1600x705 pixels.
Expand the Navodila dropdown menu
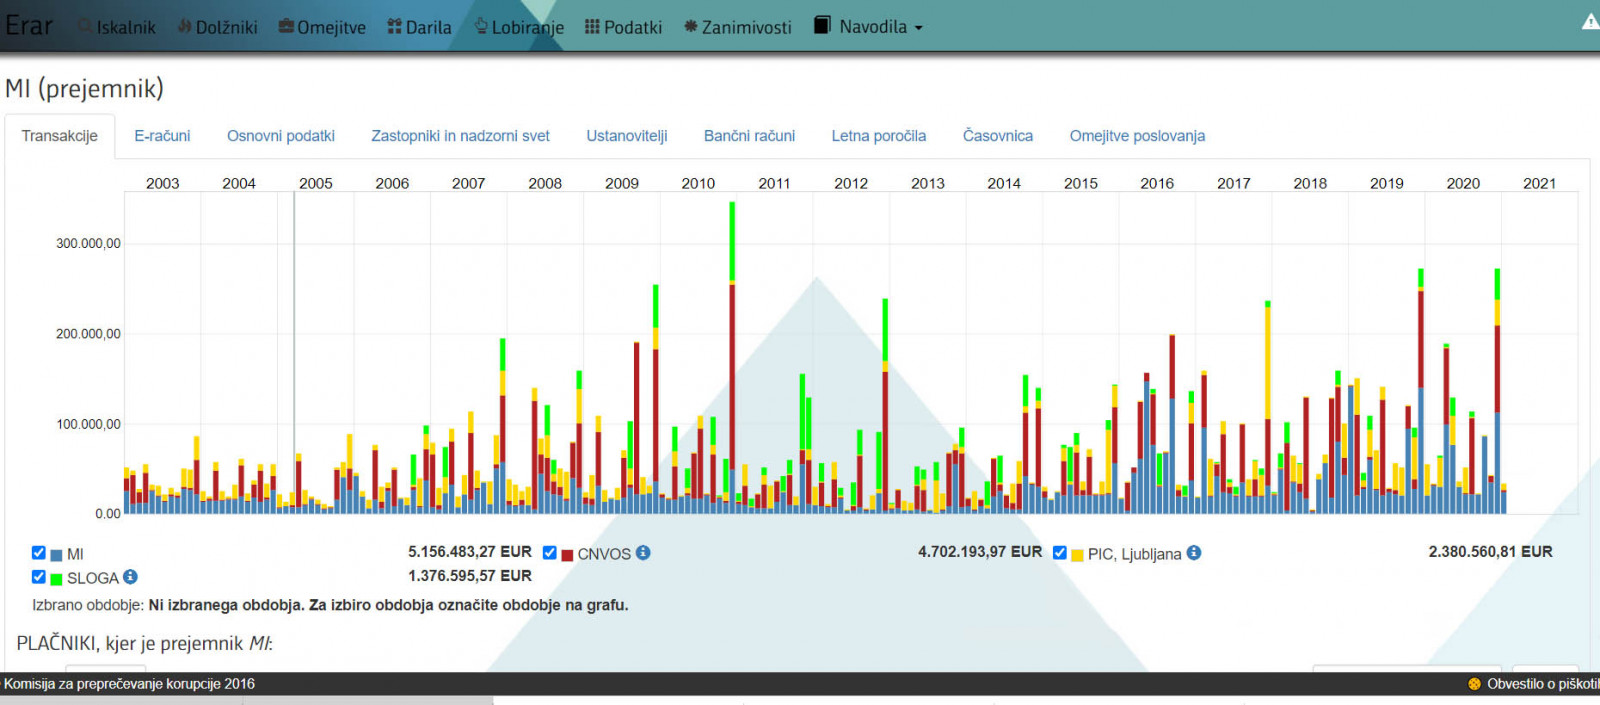click(x=868, y=27)
